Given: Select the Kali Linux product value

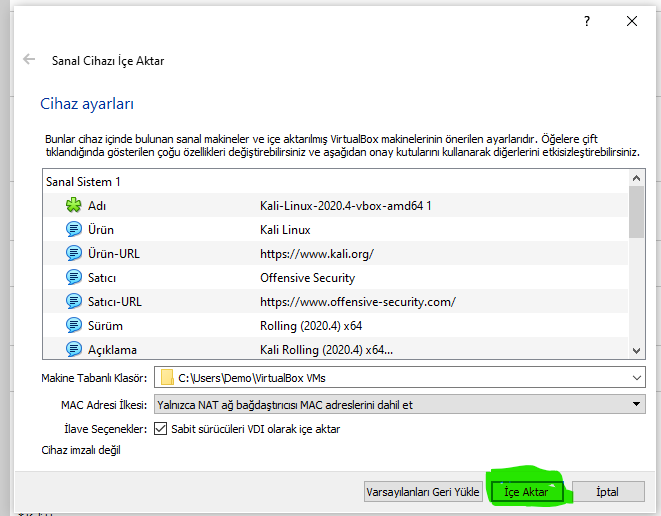Looking at the screenshot, I should pos(285,229).
